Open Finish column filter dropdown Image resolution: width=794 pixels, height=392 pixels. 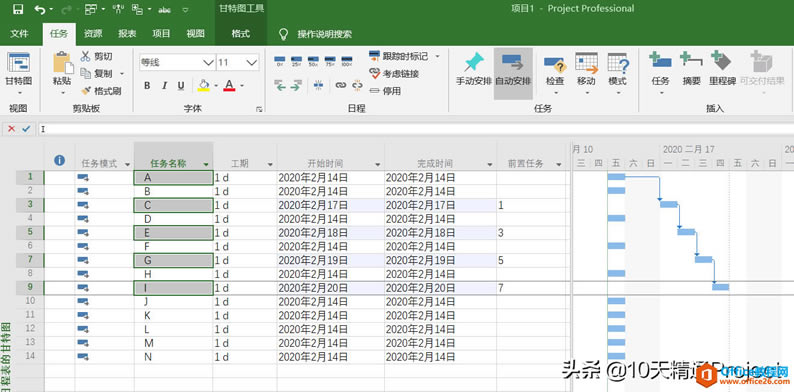click(x=490, y=164)
